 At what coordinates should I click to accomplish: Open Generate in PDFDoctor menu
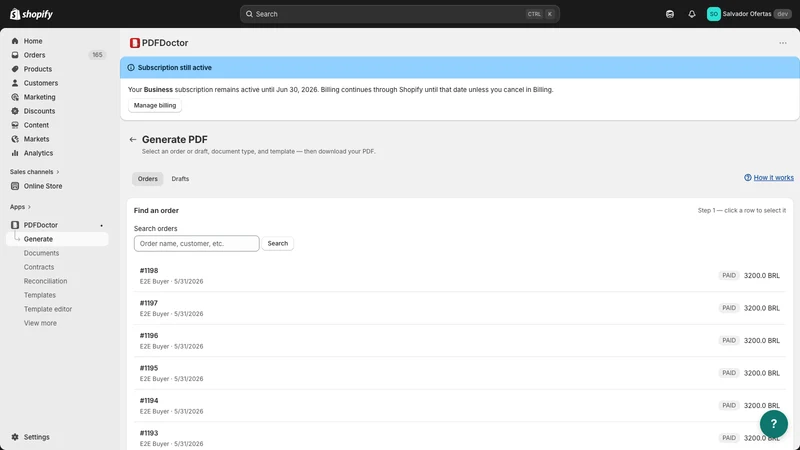38,239
